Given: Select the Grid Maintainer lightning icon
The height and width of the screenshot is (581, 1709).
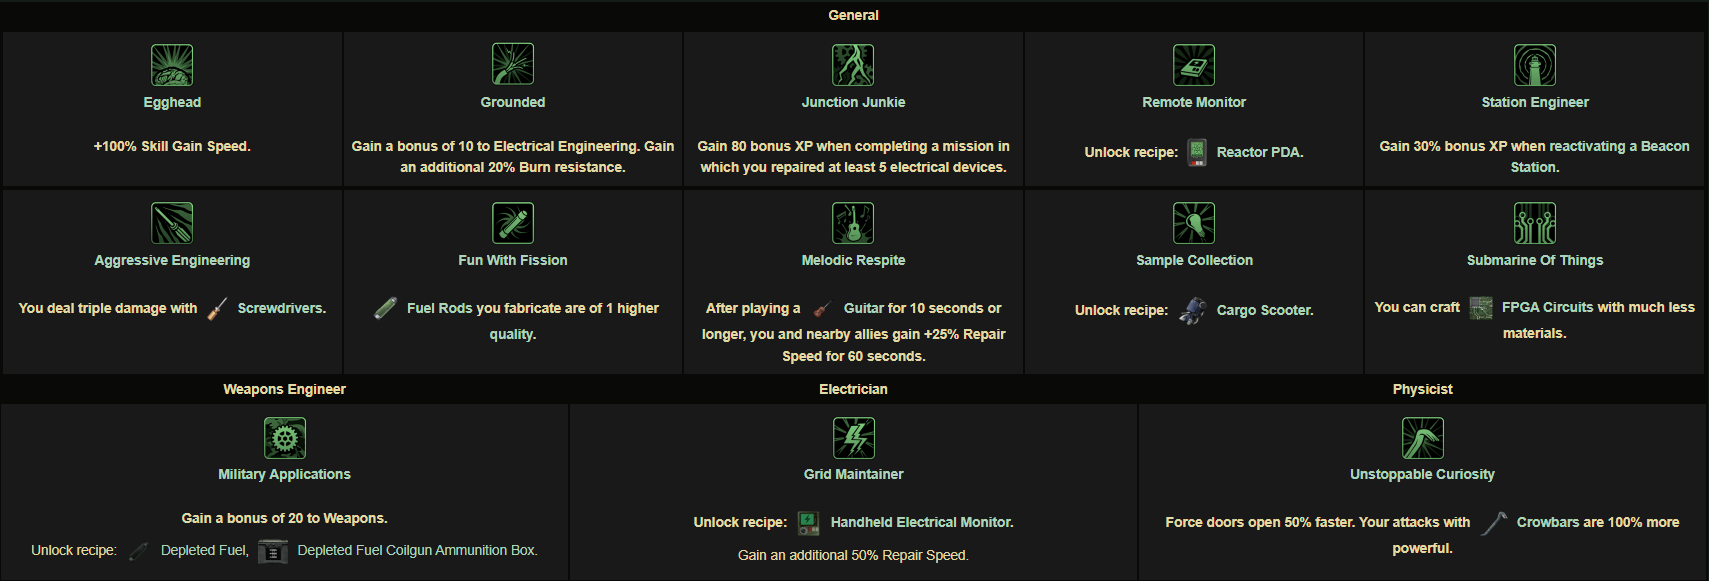Looking at the screenshot, I should pos(854,438).
